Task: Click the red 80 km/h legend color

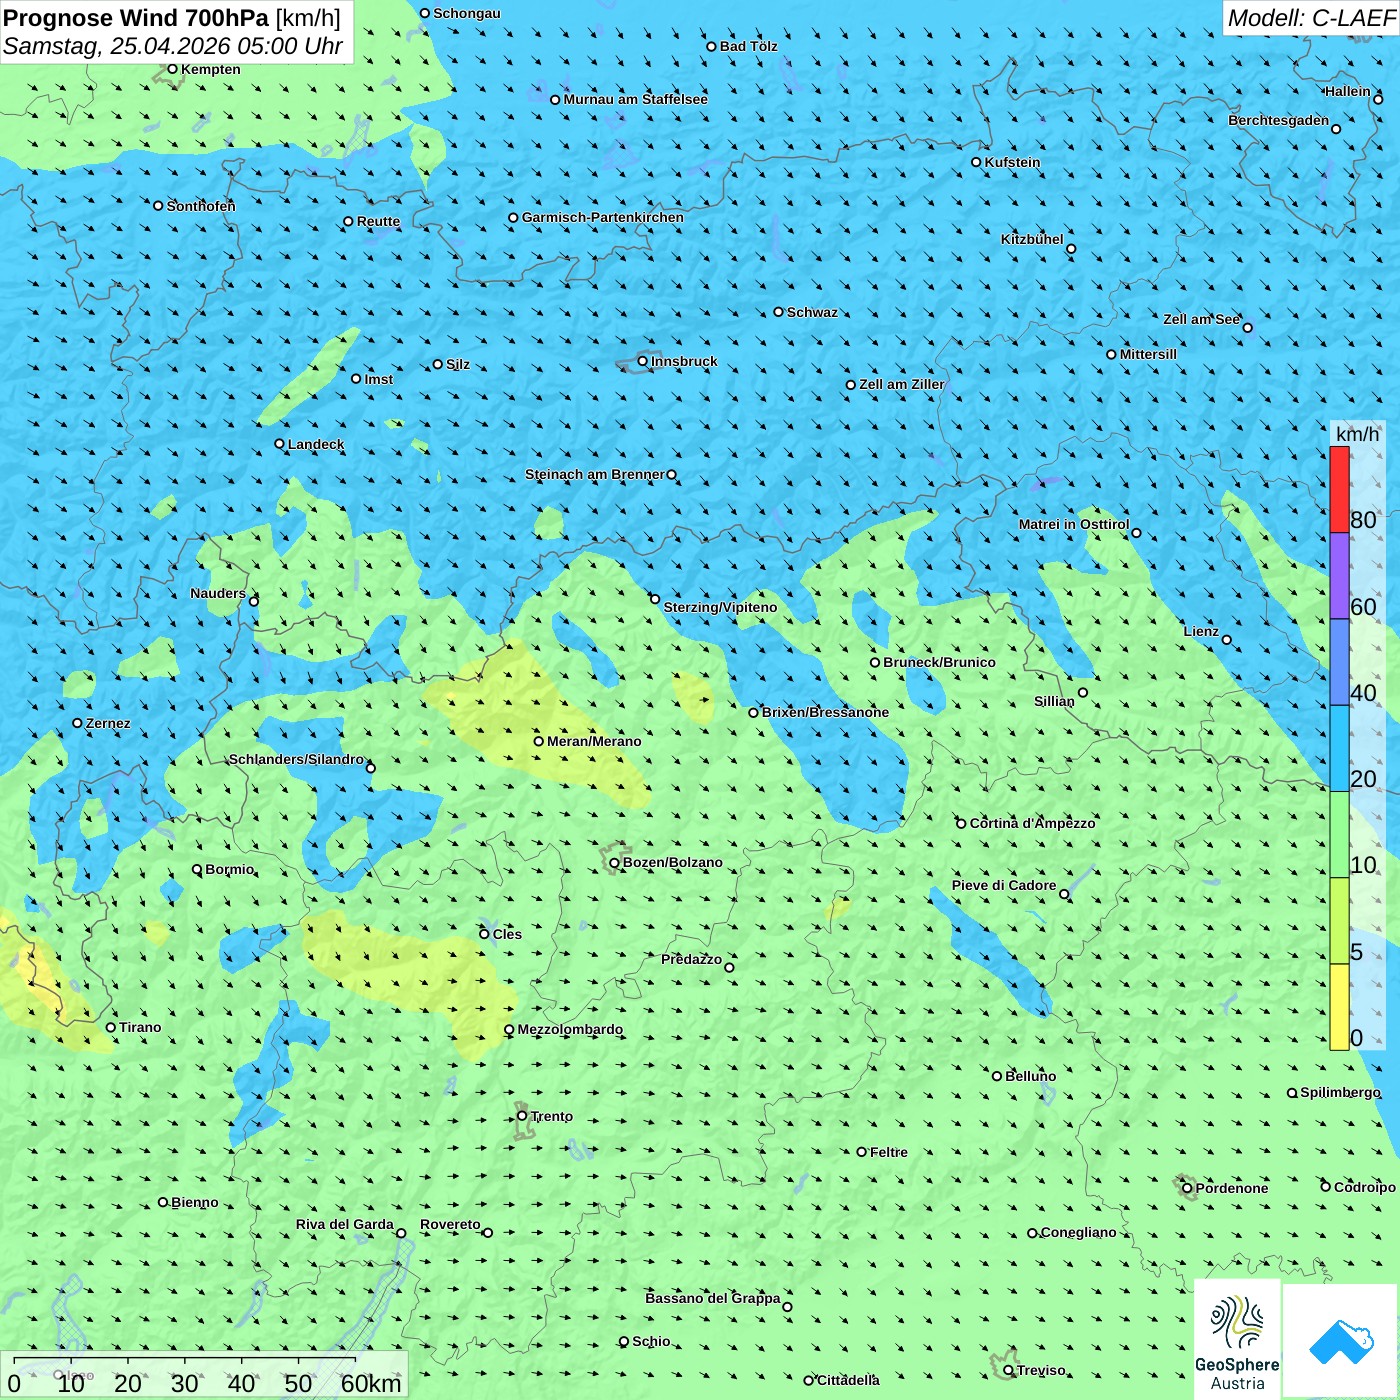Action: 1339,489
